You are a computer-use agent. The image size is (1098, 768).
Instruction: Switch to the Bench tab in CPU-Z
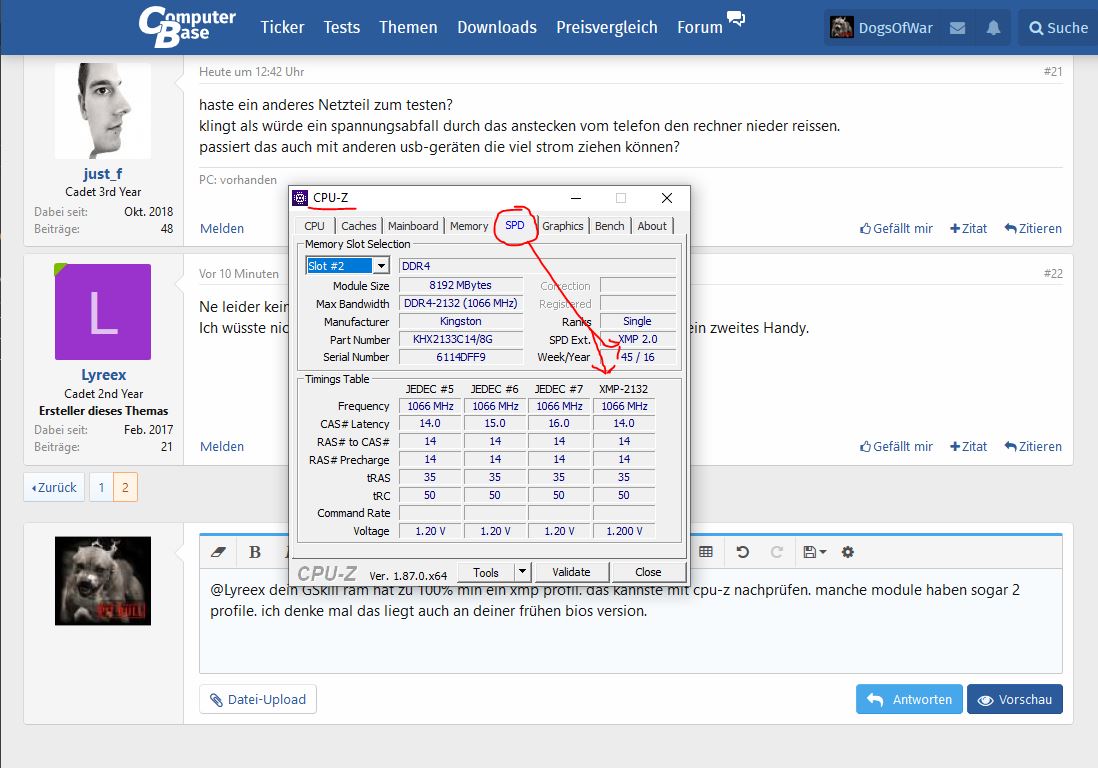[x=609, y=226]
